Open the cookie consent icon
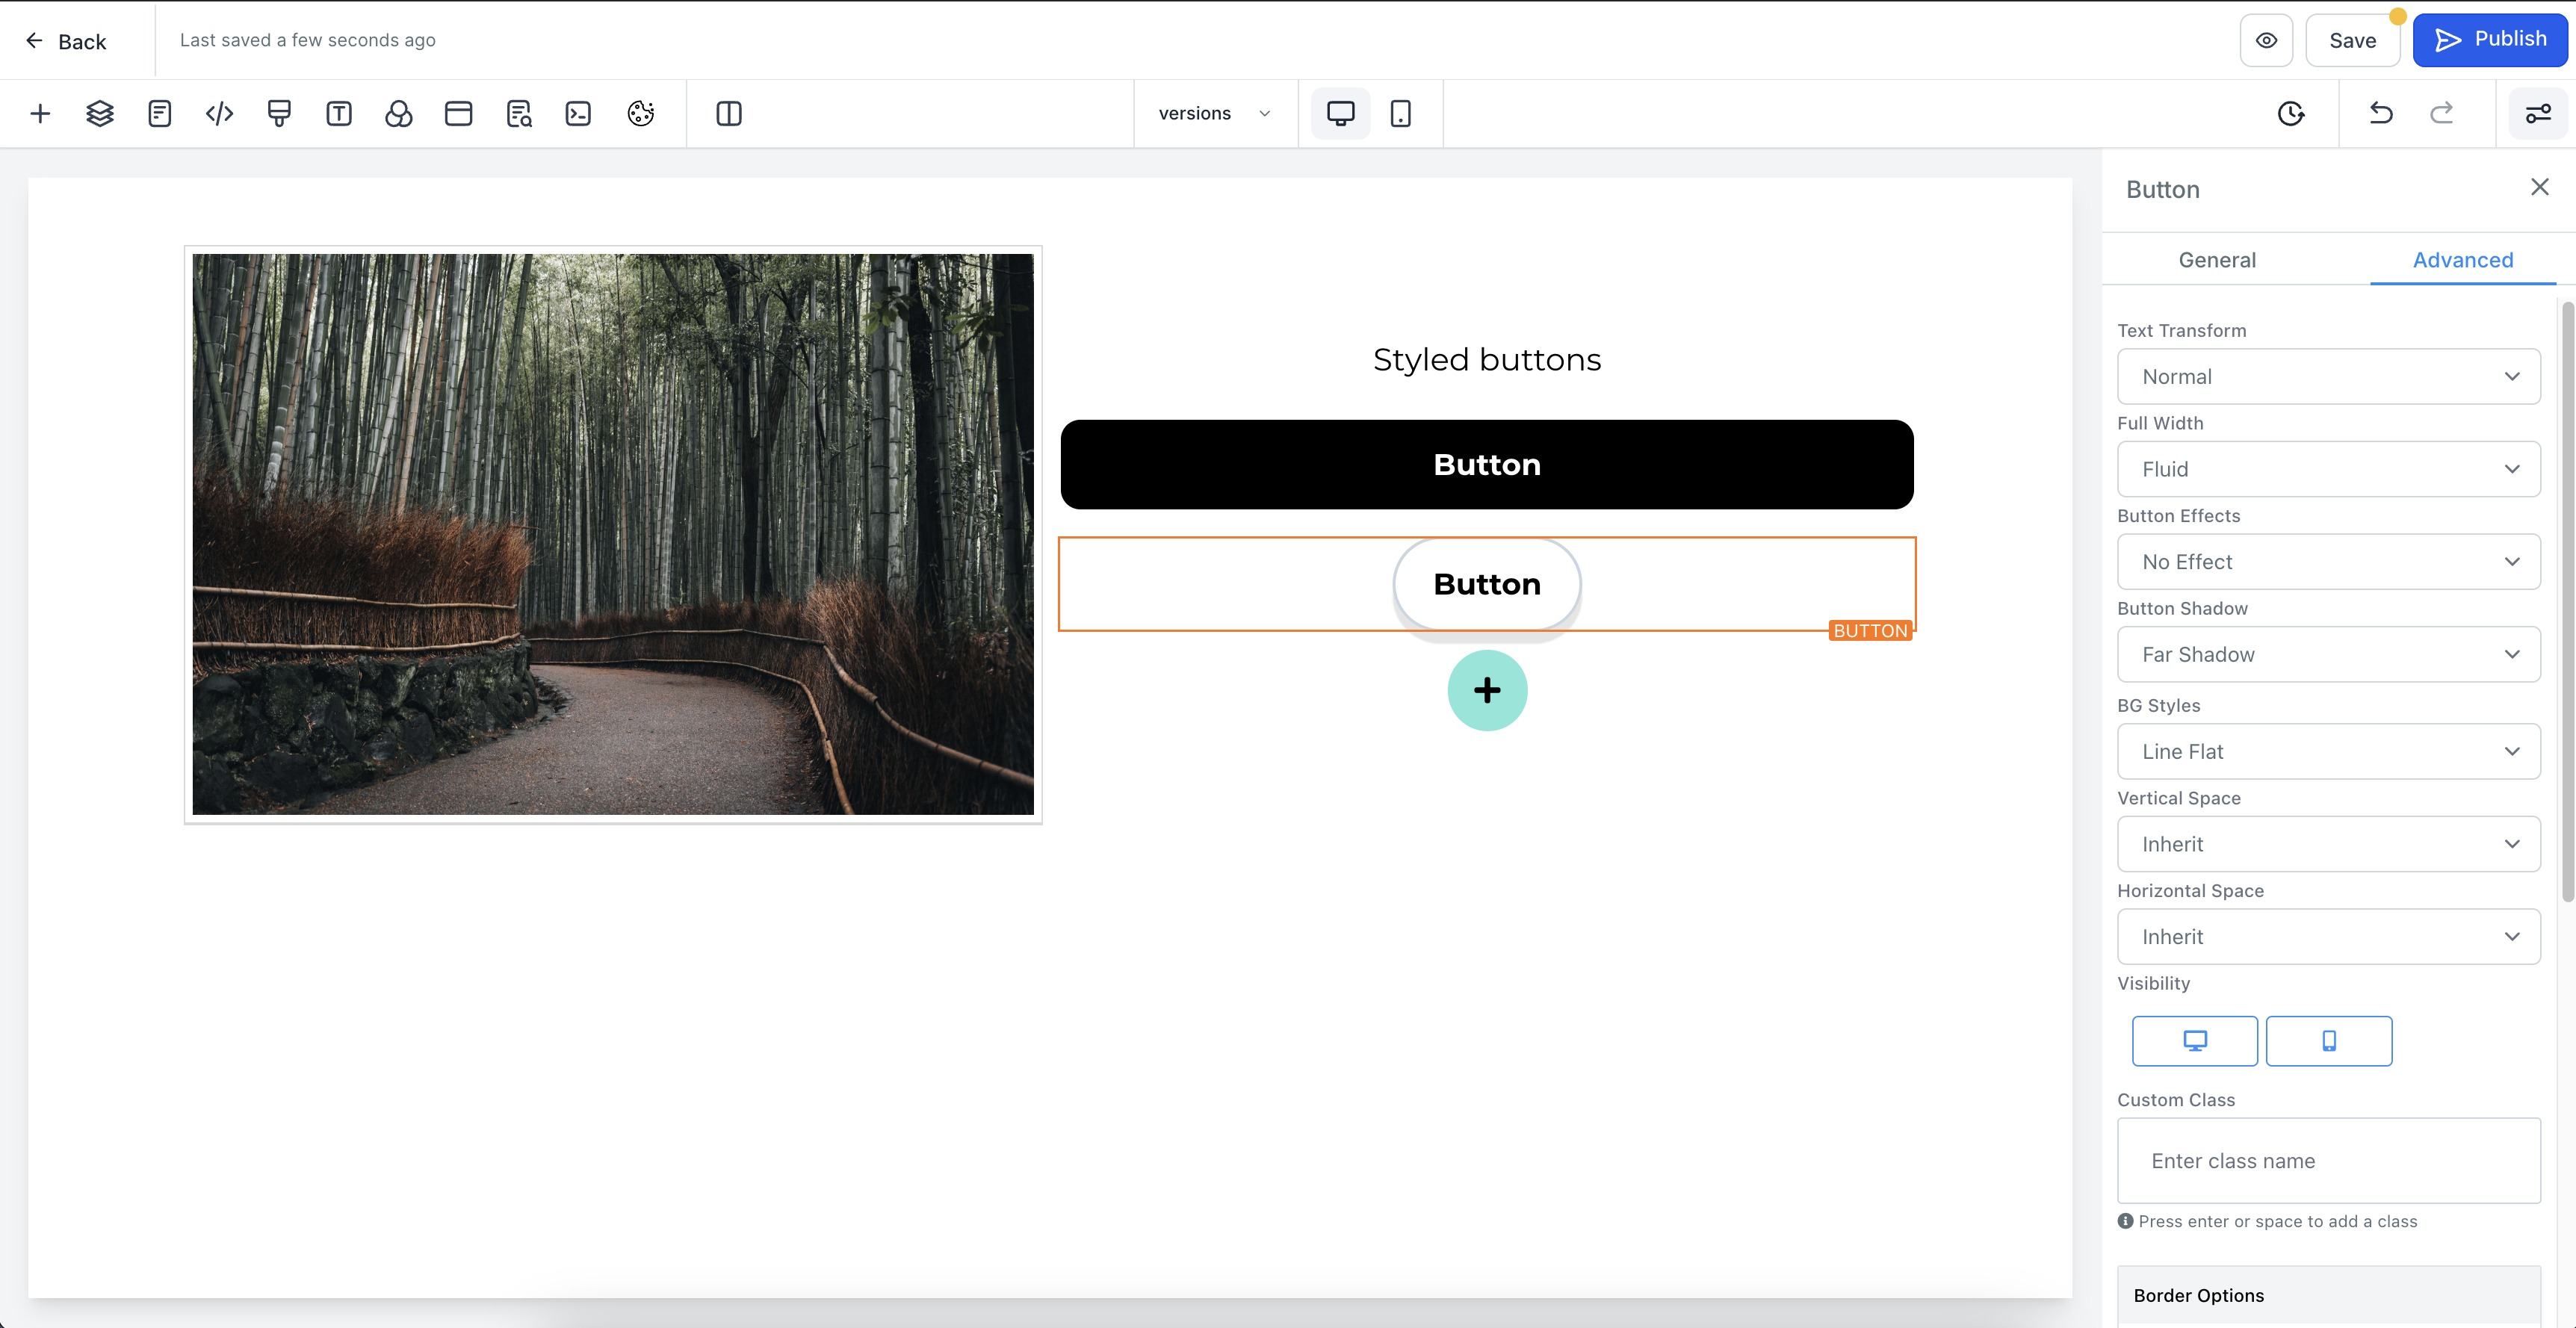The height and width of the screenshot is (1328, 2576). point(640,114)
